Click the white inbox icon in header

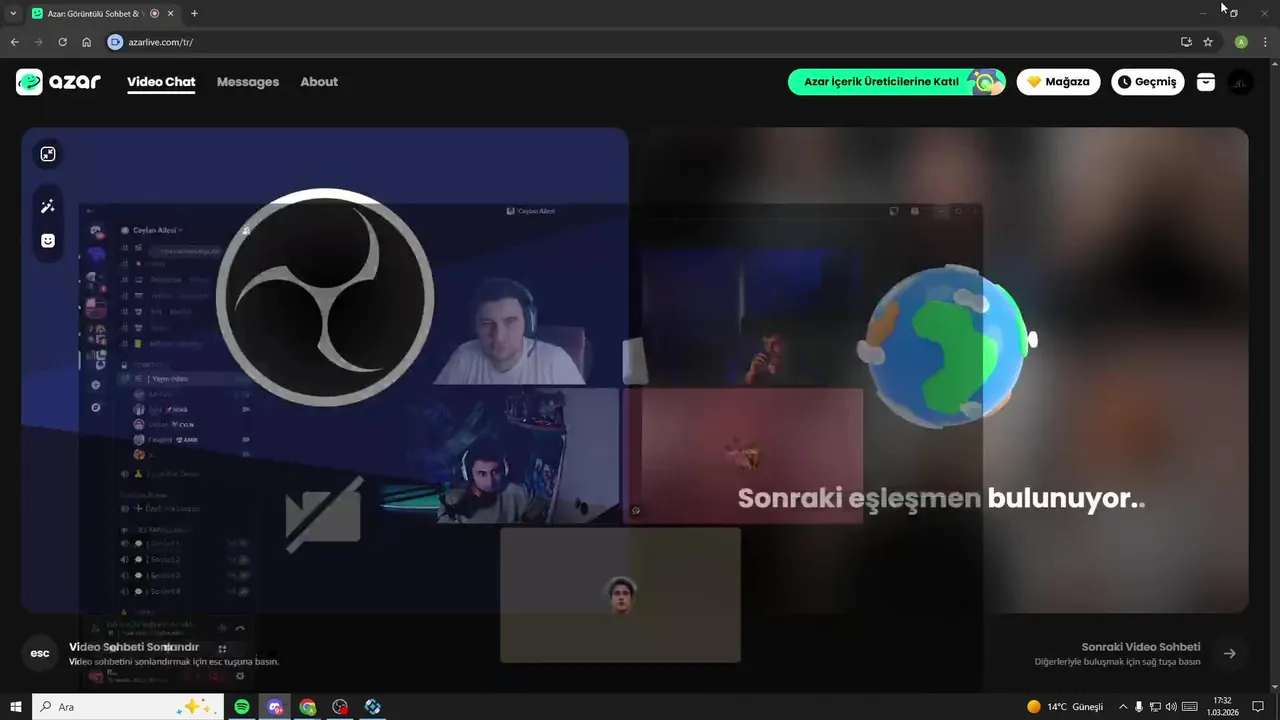coord(1206,82)
